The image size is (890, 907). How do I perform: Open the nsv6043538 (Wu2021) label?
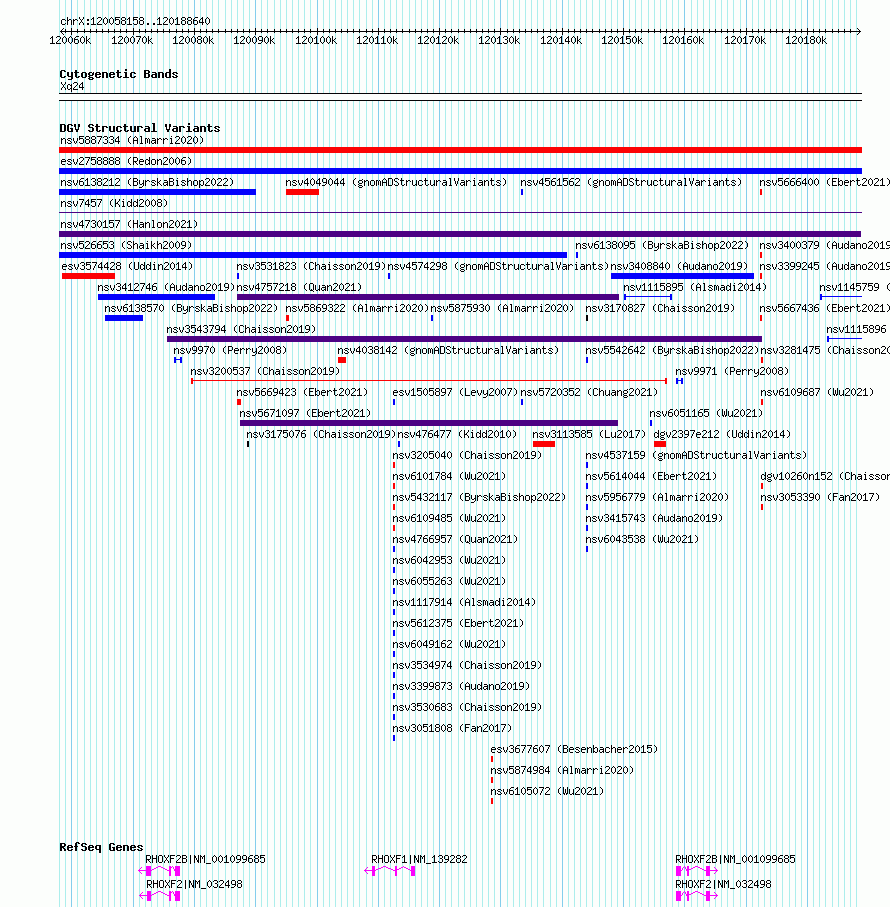642,539
